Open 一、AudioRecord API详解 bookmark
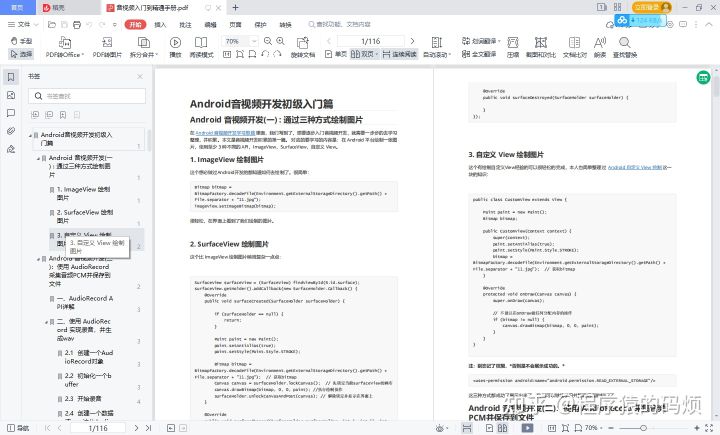The image size is (720, 435). pyautogui.click(x=85, y=302)
